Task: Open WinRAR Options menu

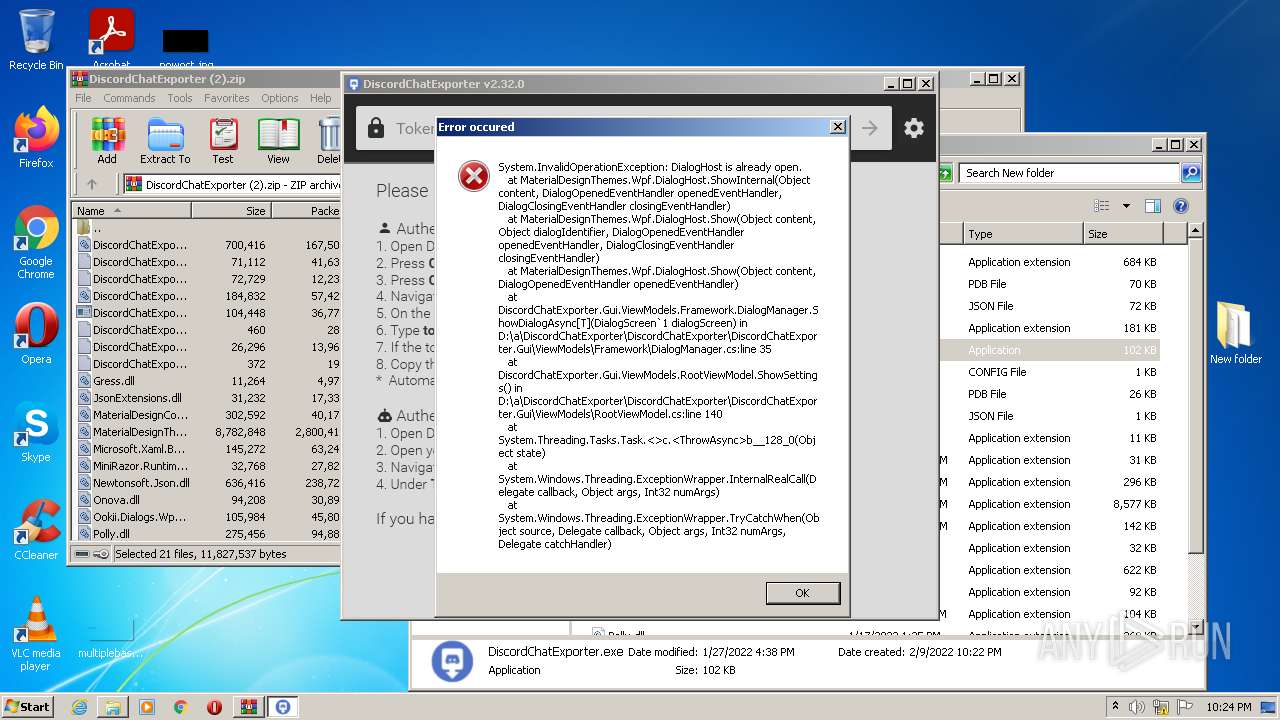Action: [x=280, y=98]
